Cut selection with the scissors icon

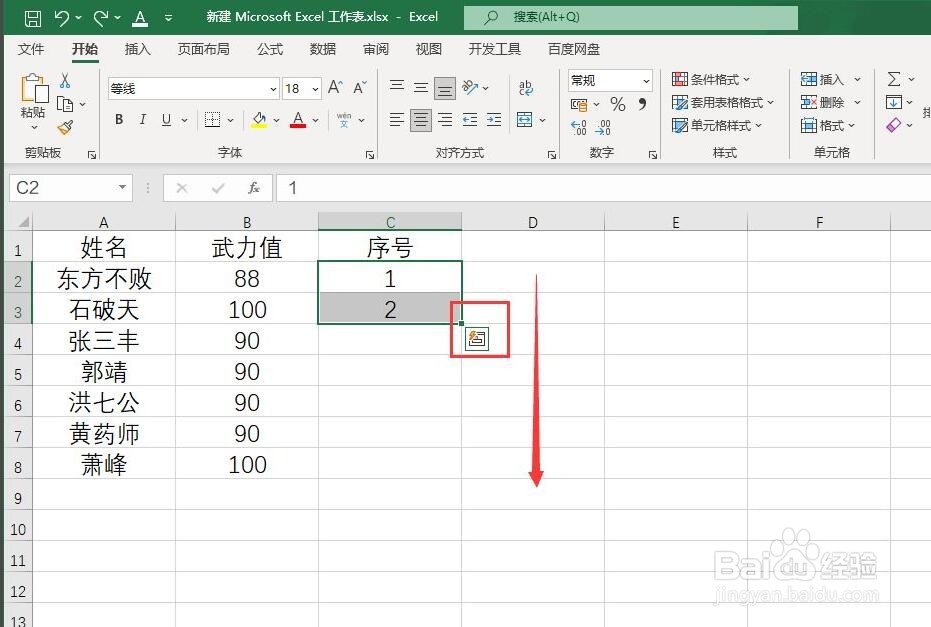(65, 81)
